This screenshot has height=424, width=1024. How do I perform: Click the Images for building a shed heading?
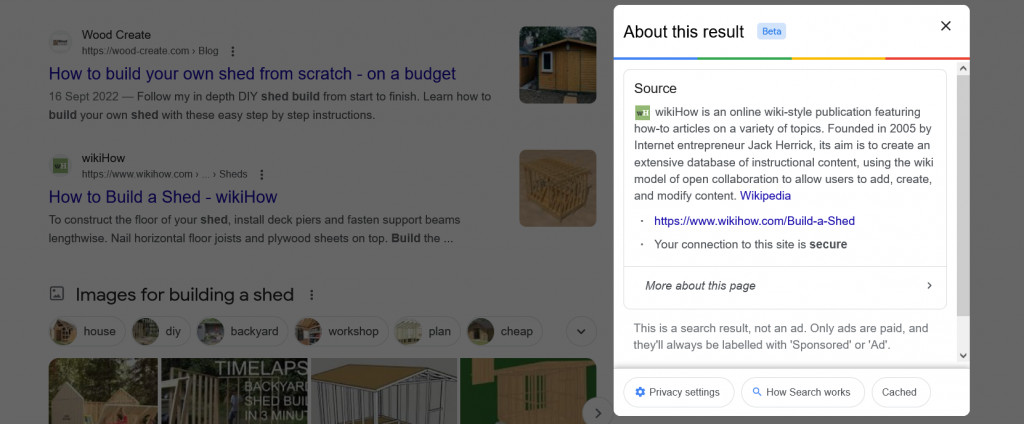[185, 295]
